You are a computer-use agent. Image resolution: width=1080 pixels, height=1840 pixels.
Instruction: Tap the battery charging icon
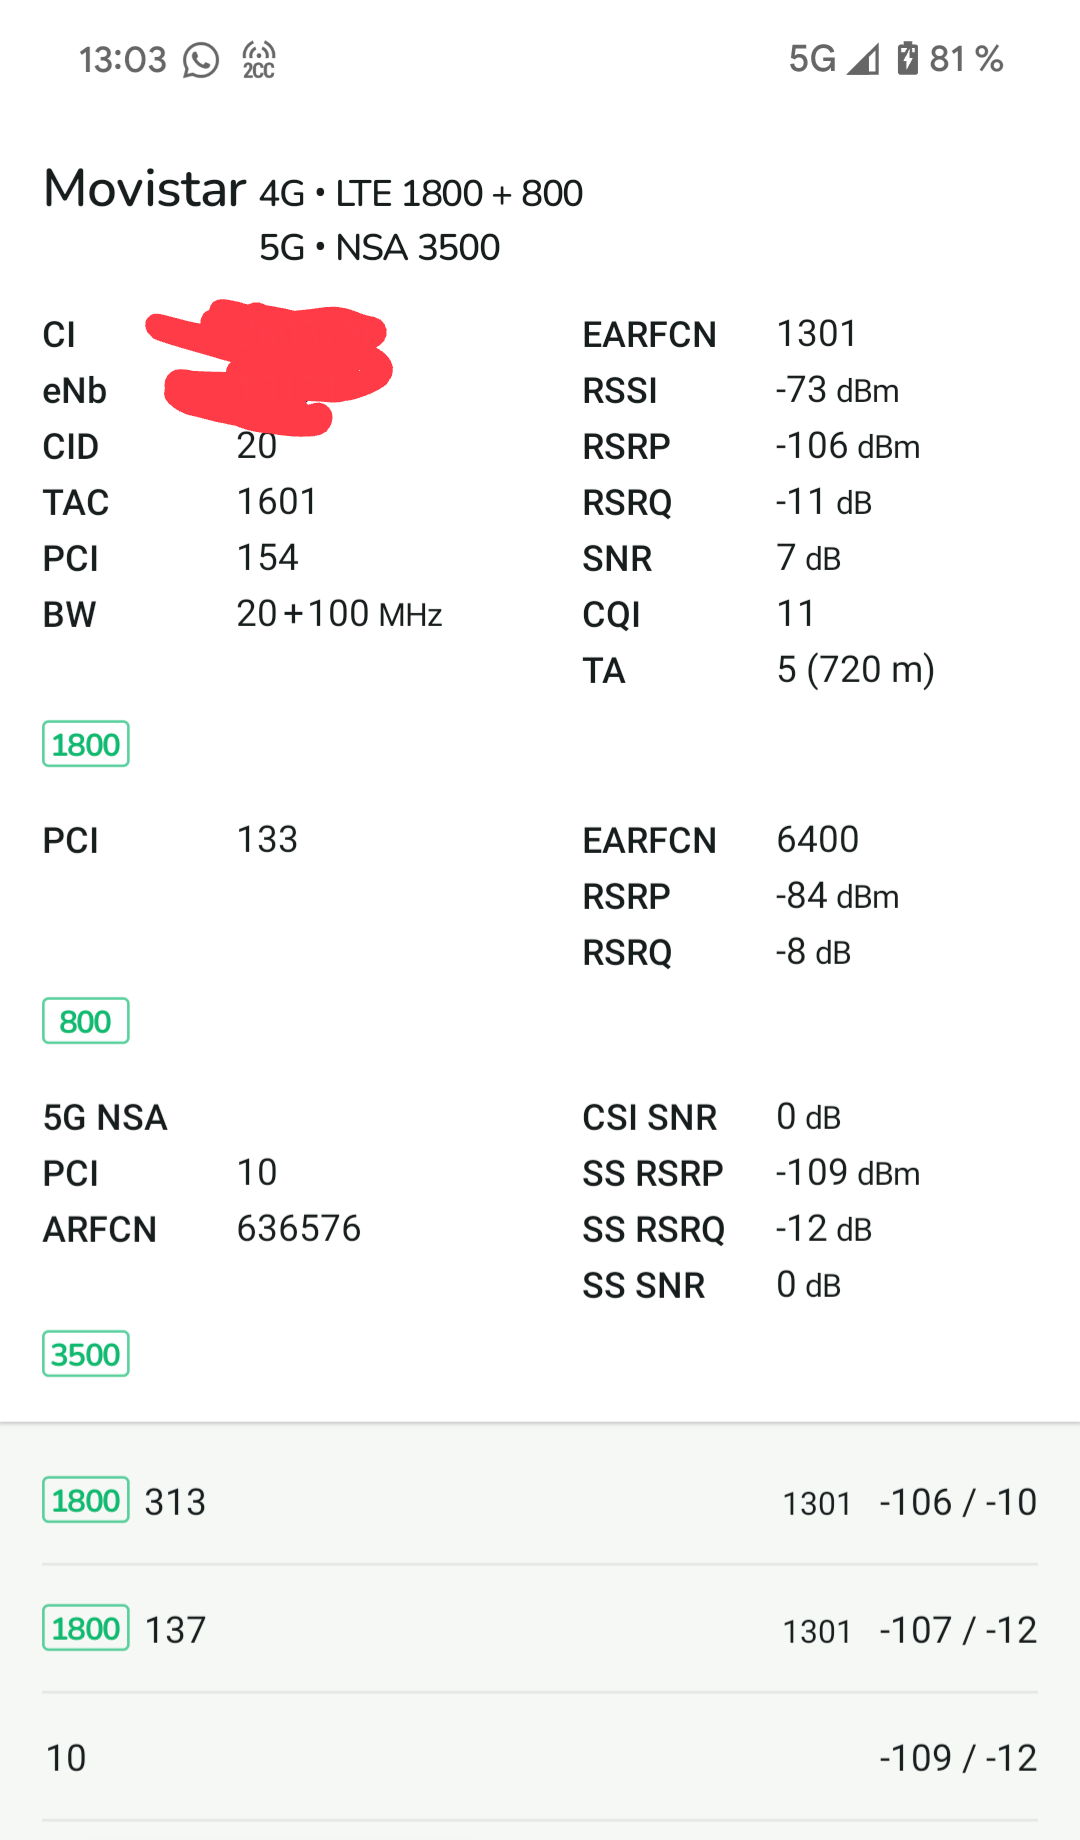click(x=907, y=59)
